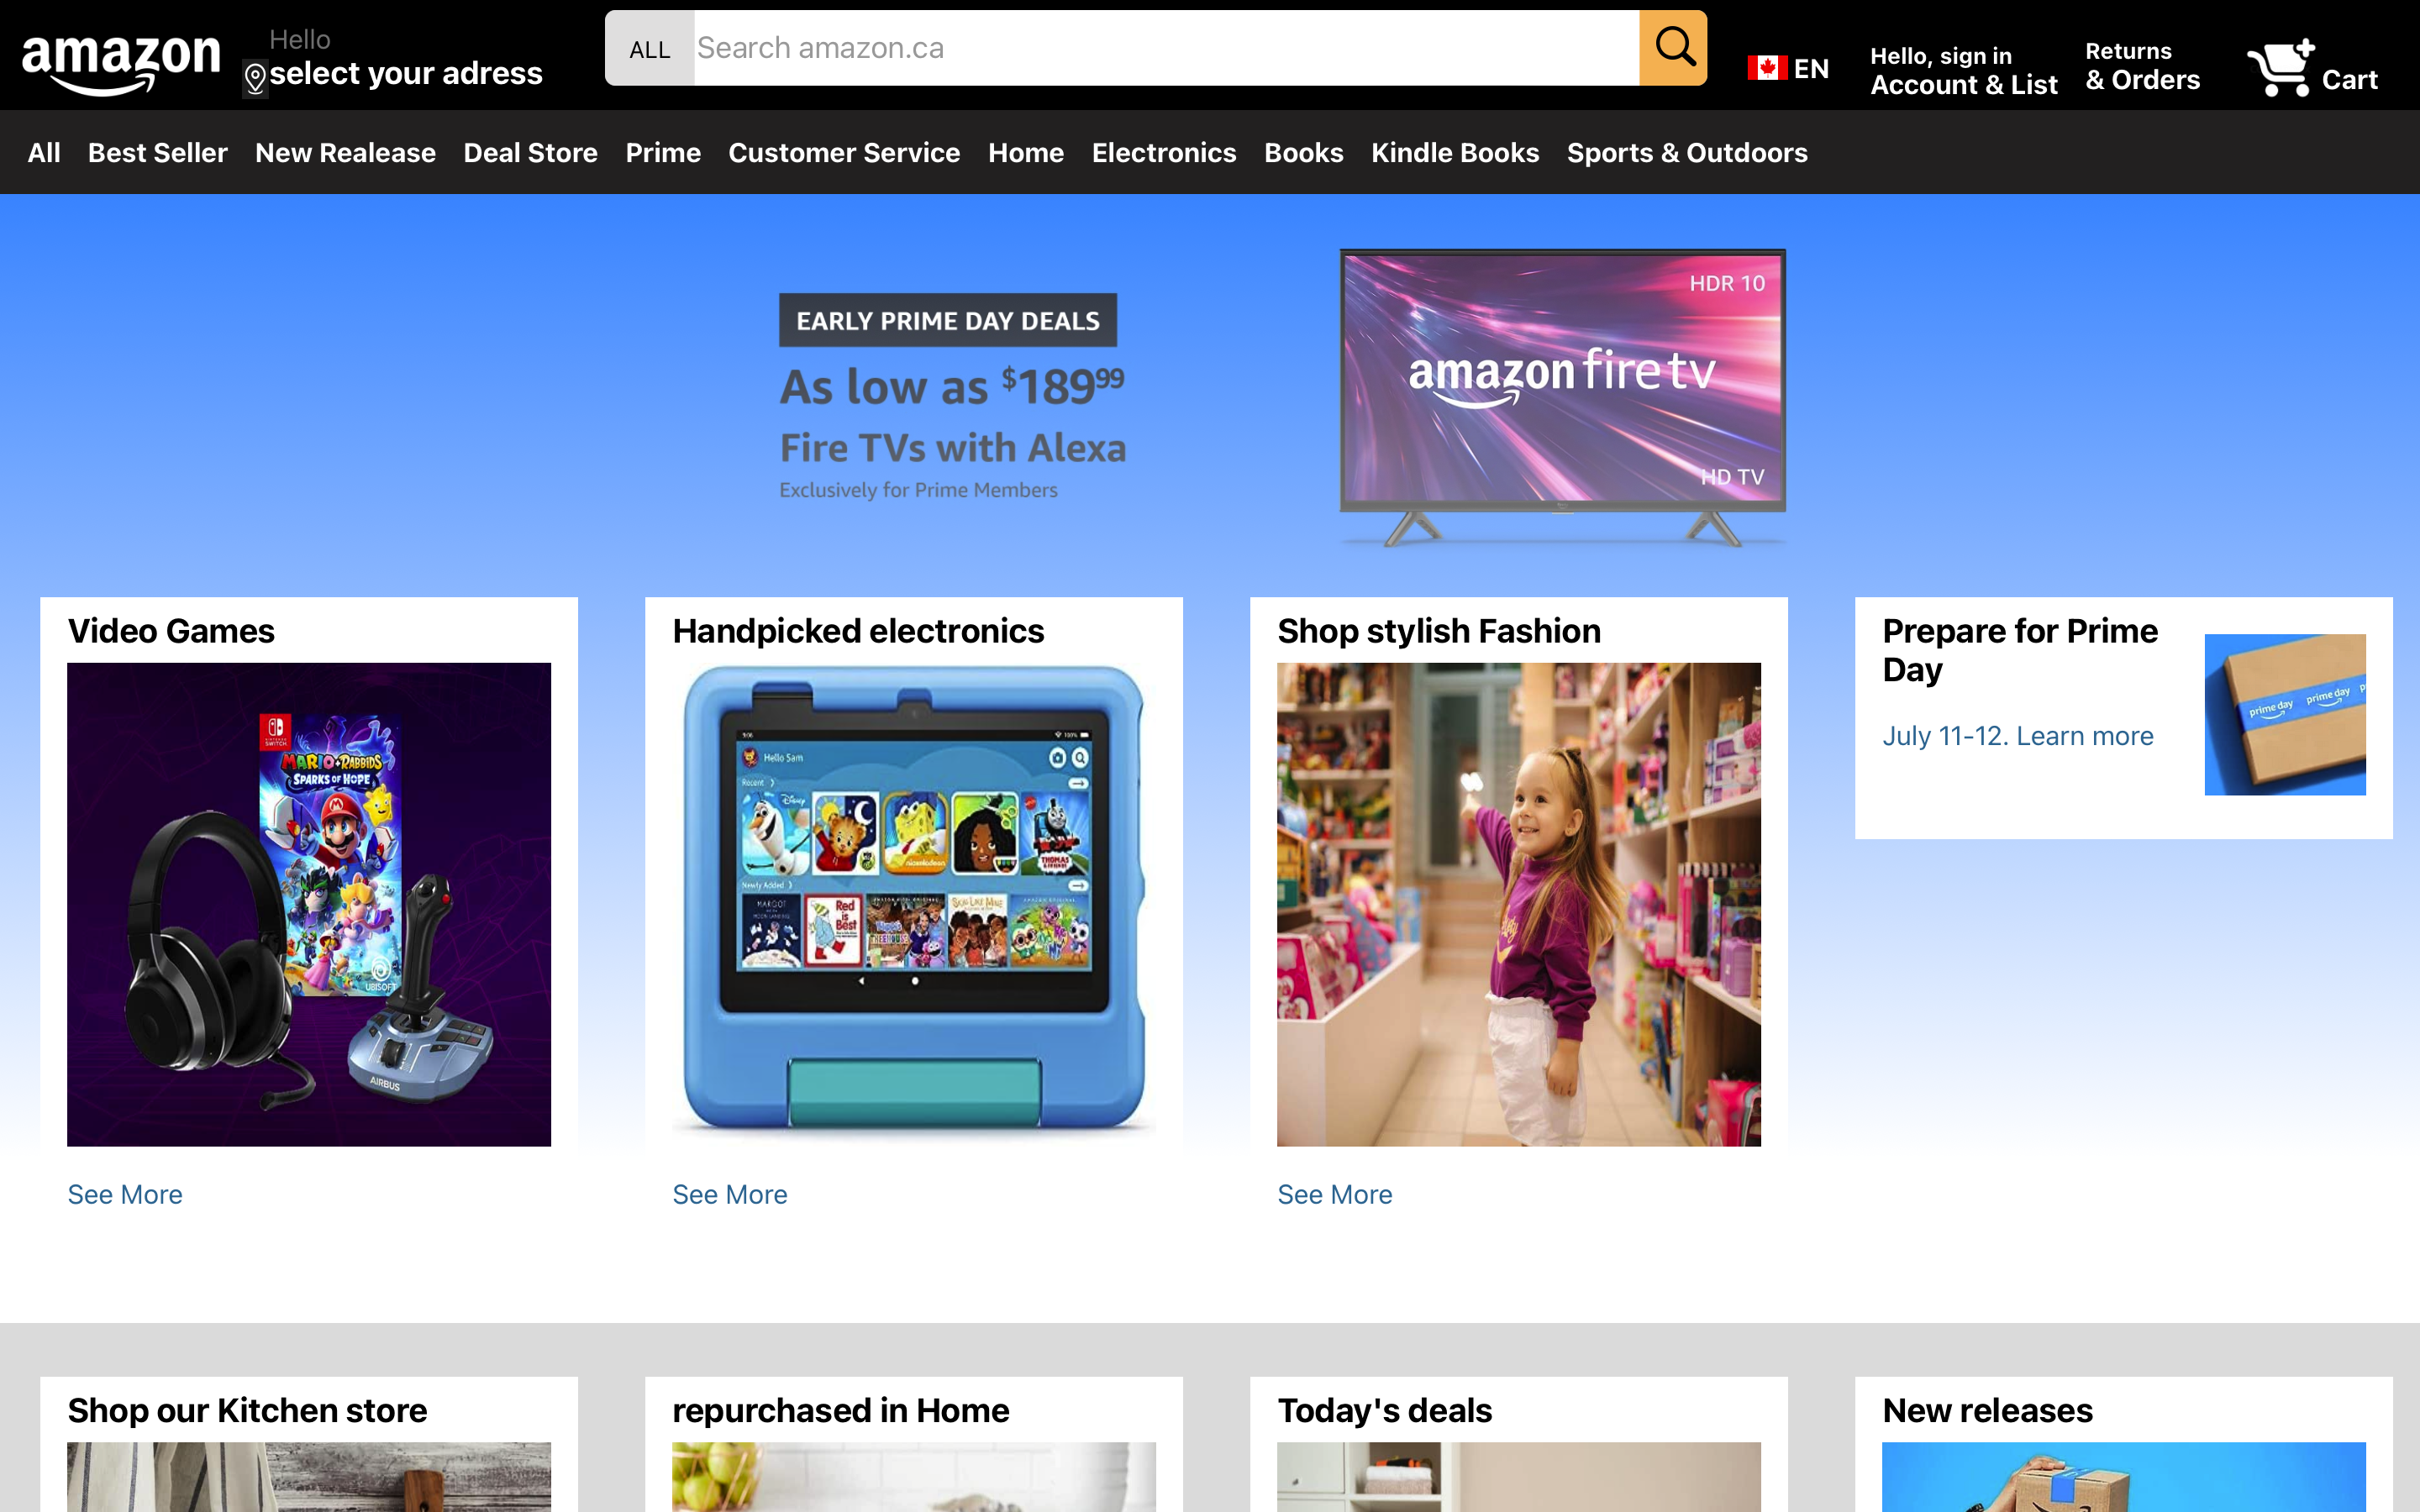
Task: Click the Amazon logo in the header
Action: tap(121, 65)
